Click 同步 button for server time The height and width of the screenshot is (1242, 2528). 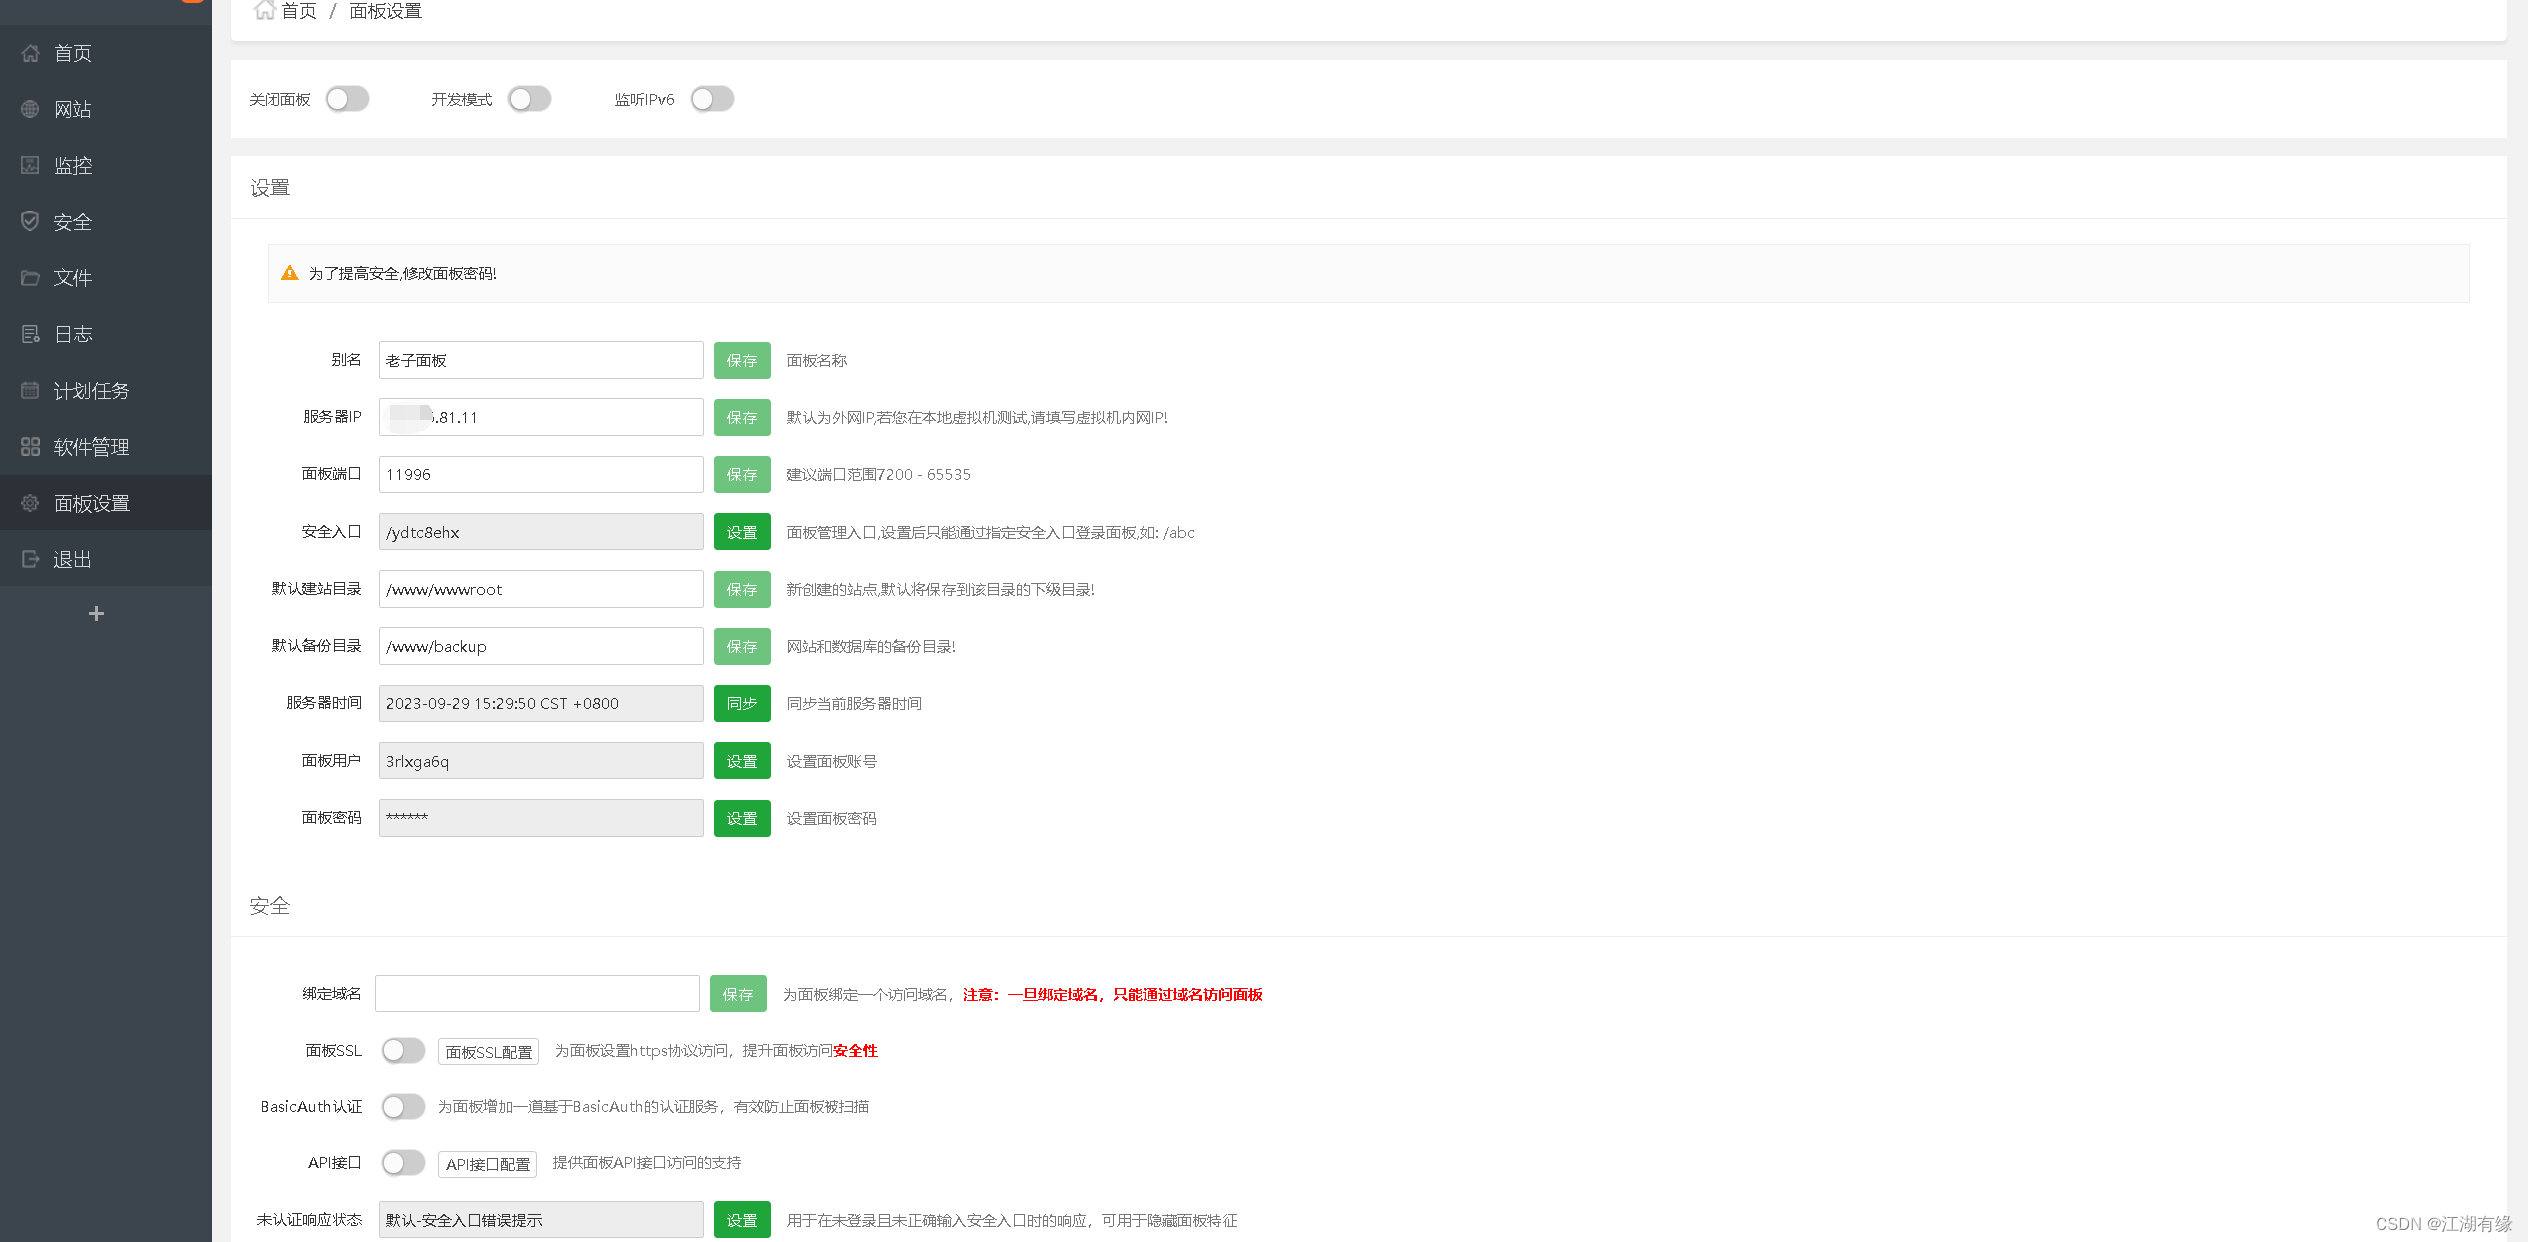tap(741, 703)
